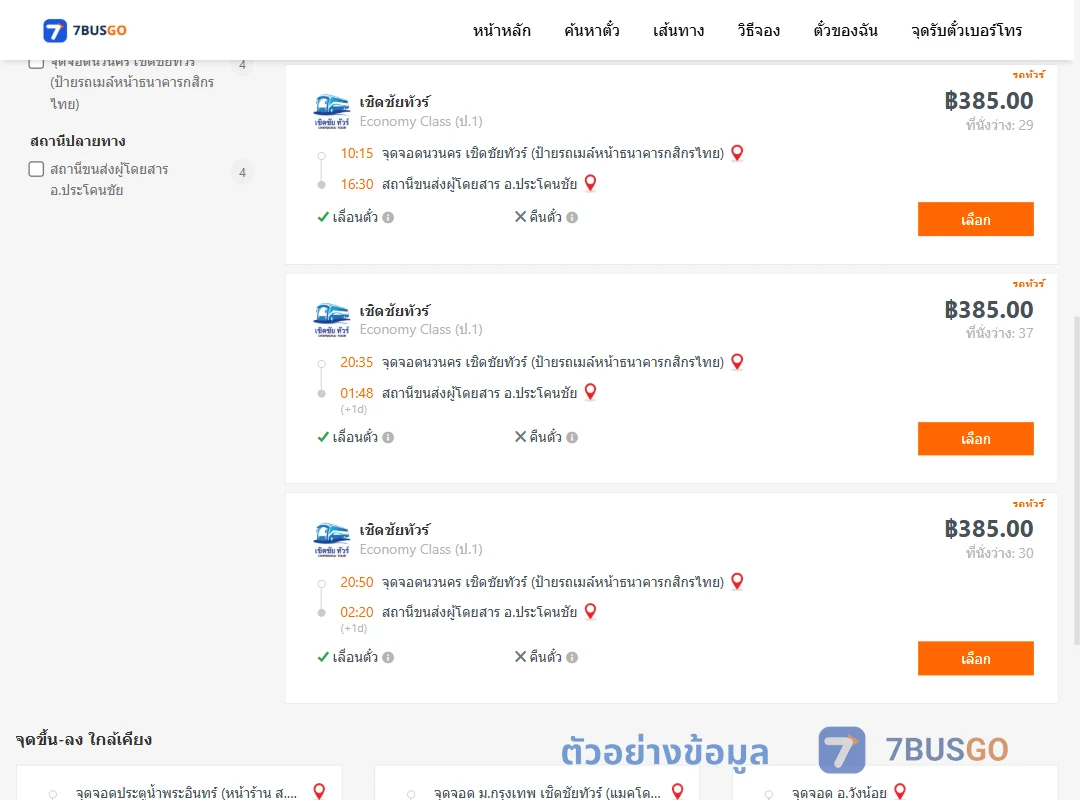
Task: Open map pin for 16:30 arrival station
Action: tap(590, 183)
